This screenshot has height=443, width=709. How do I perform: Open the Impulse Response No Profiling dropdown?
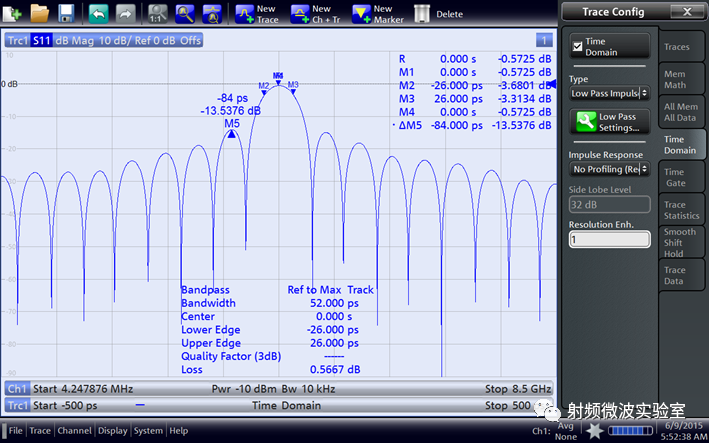[609, 169]
